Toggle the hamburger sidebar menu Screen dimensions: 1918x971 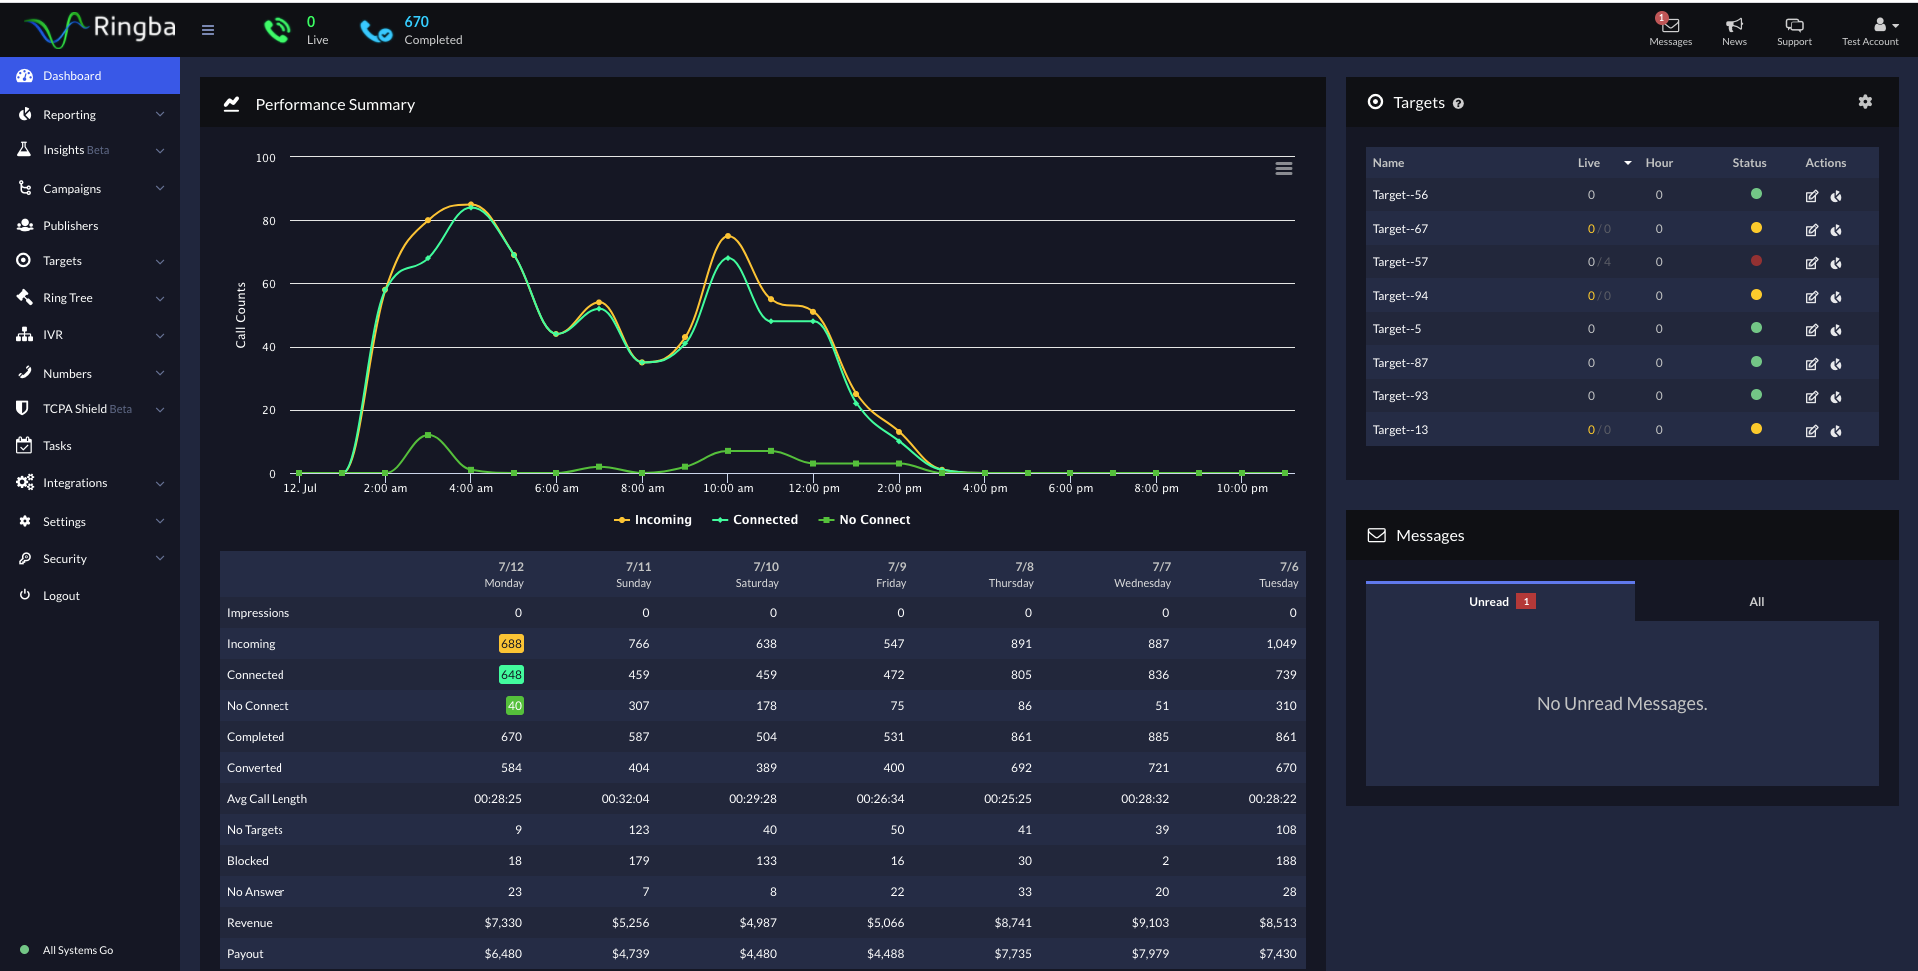pyautogui.click(x=208, y=30)
